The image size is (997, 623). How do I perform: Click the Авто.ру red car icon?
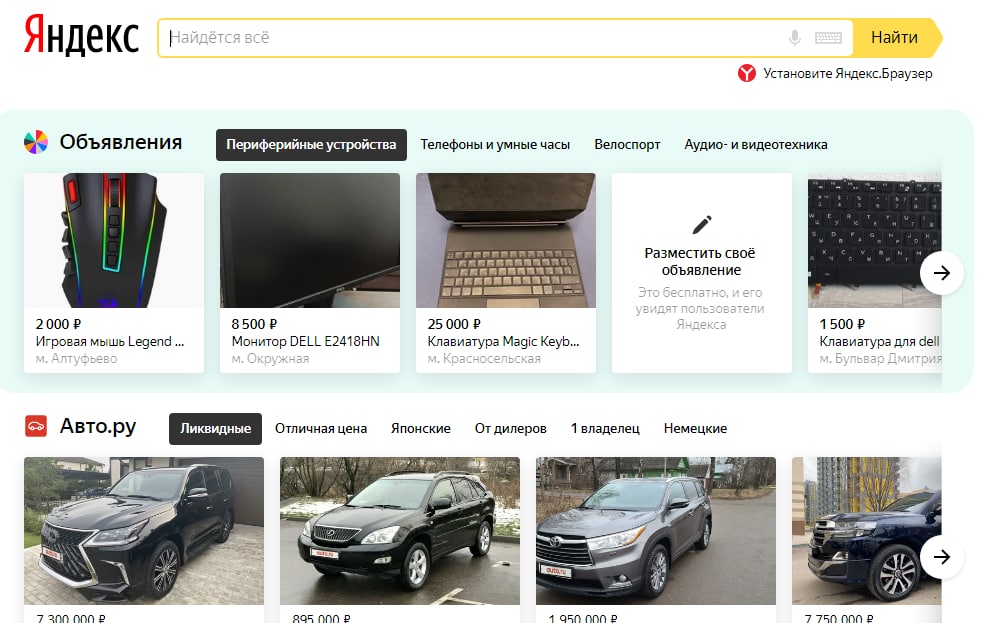(36, 426)
